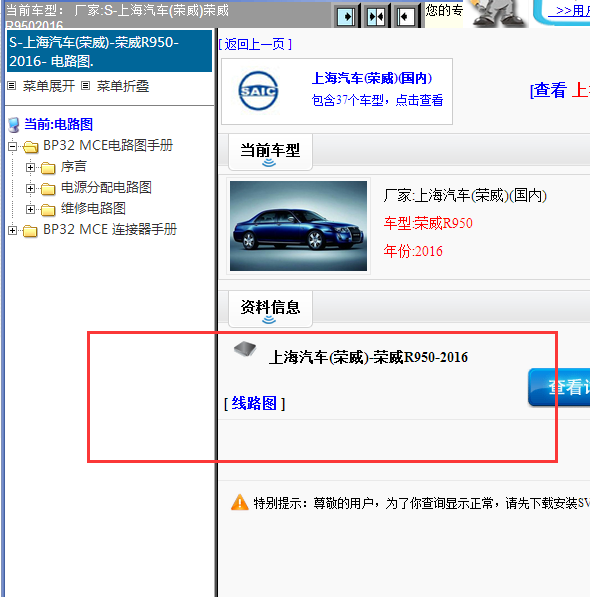Click the 菜单展开 menu expand icon
Screen dimensions: 590x597
pos(12,86)
